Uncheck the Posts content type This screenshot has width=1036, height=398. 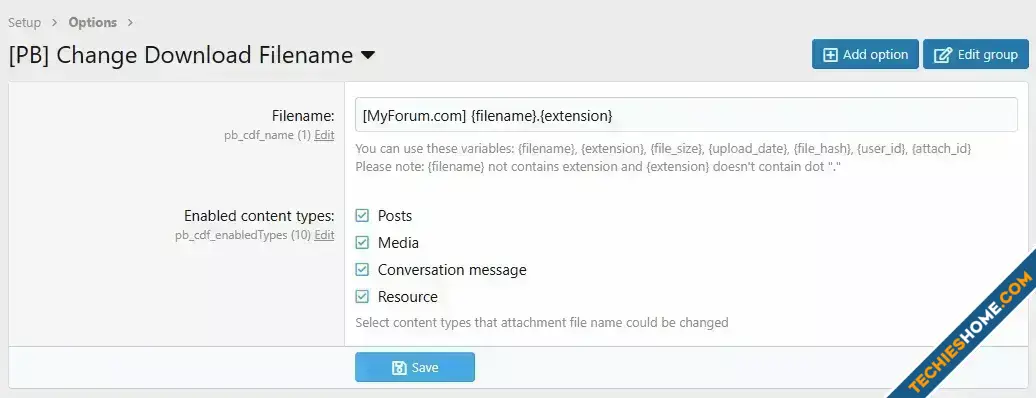tap(362, 216)
